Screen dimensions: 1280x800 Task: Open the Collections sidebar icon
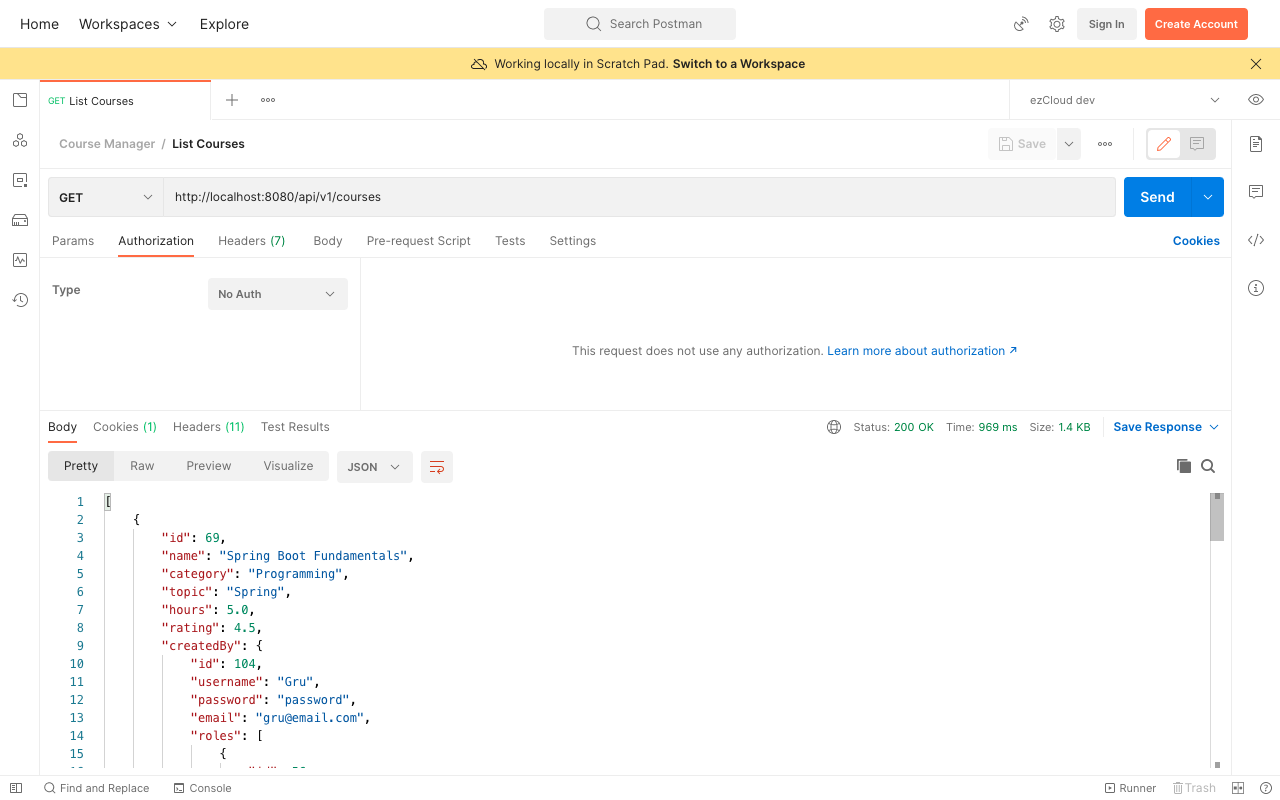(x=20, y=100)
